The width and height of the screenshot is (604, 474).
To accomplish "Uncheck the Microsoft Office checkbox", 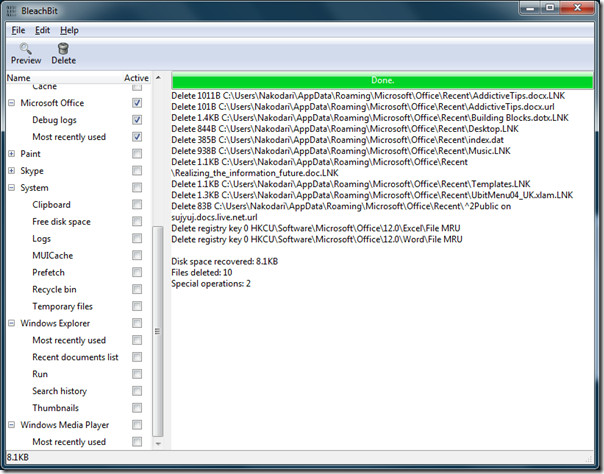I will [x=137, y=103].
